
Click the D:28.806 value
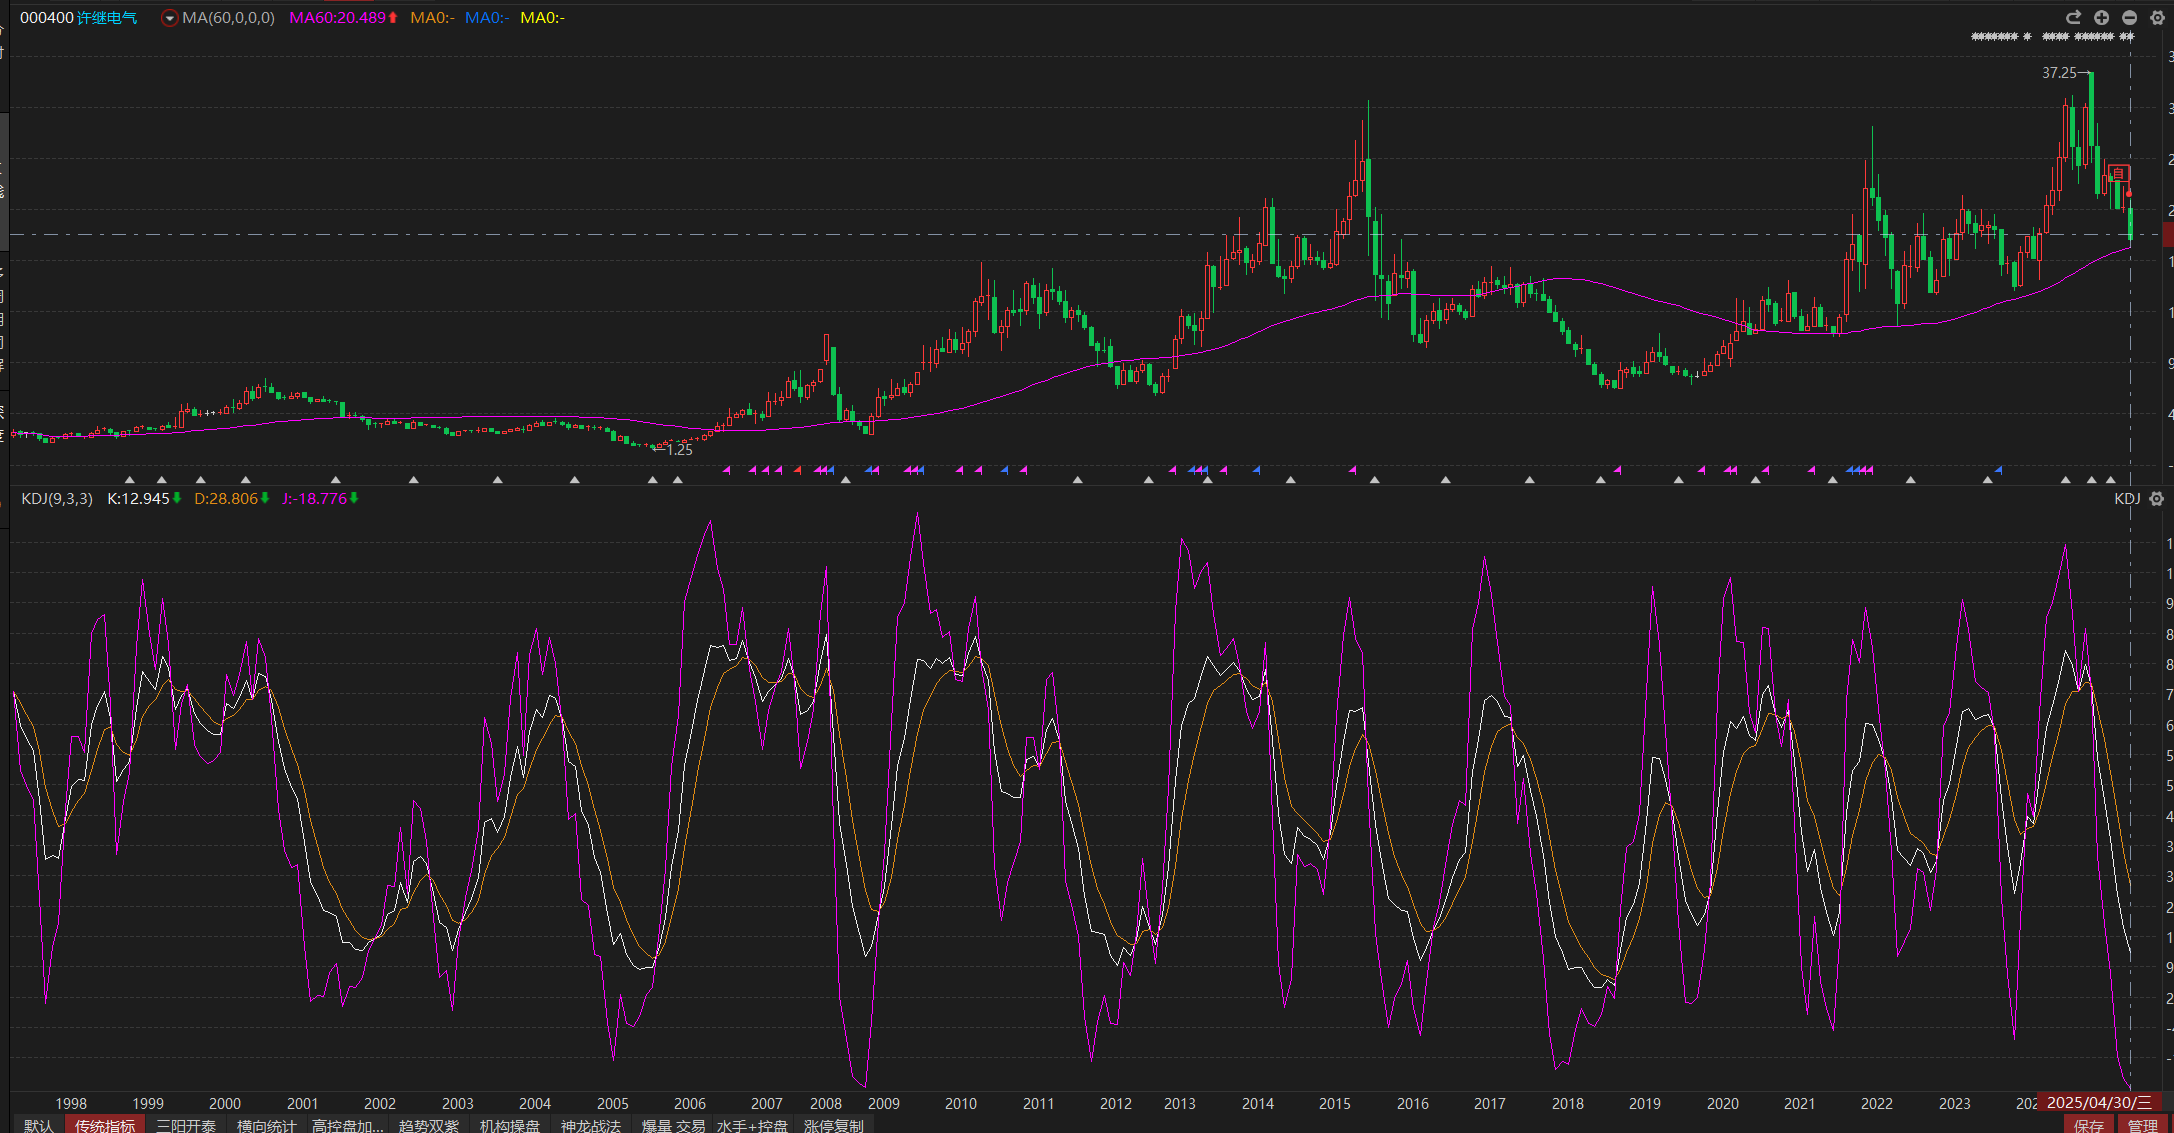pyautogui.click(x=226, y=498)
